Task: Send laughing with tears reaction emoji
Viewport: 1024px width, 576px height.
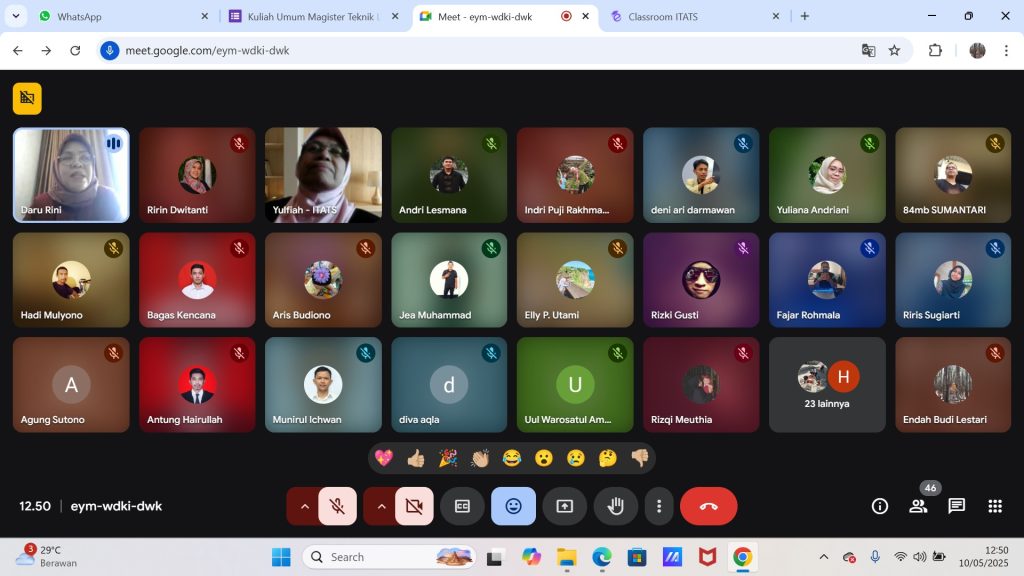Action: (x=512, y=458)
